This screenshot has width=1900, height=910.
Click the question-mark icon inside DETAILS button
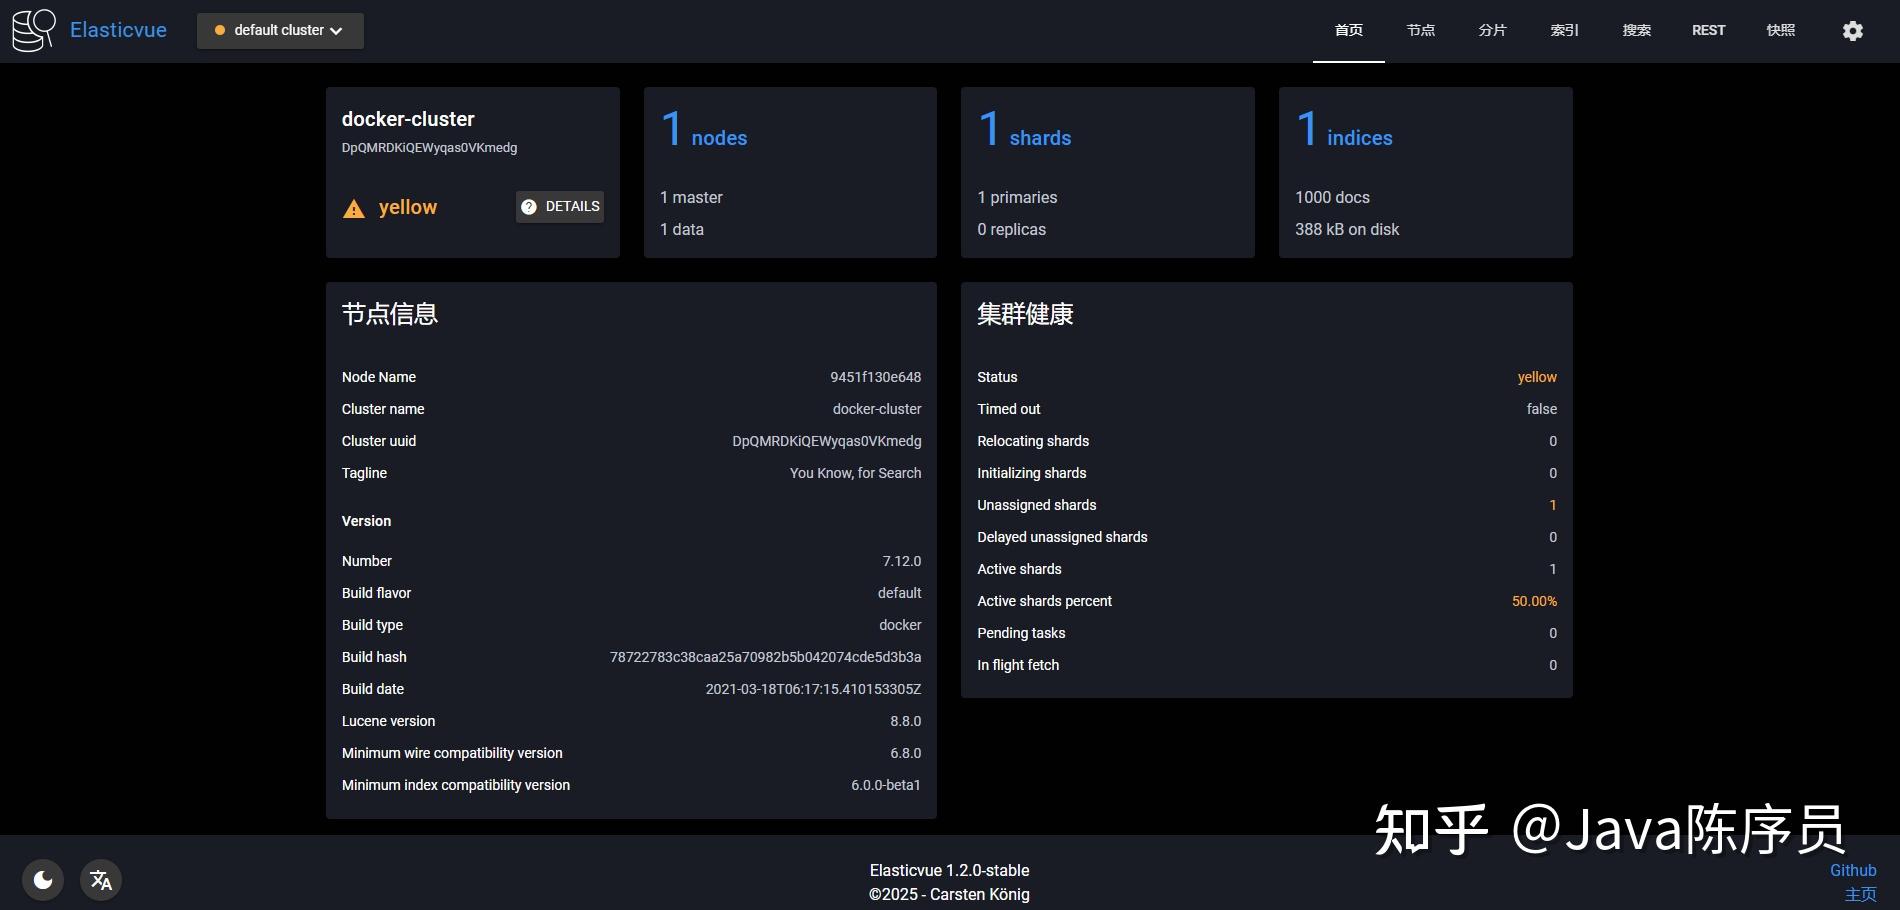point(530,206)
